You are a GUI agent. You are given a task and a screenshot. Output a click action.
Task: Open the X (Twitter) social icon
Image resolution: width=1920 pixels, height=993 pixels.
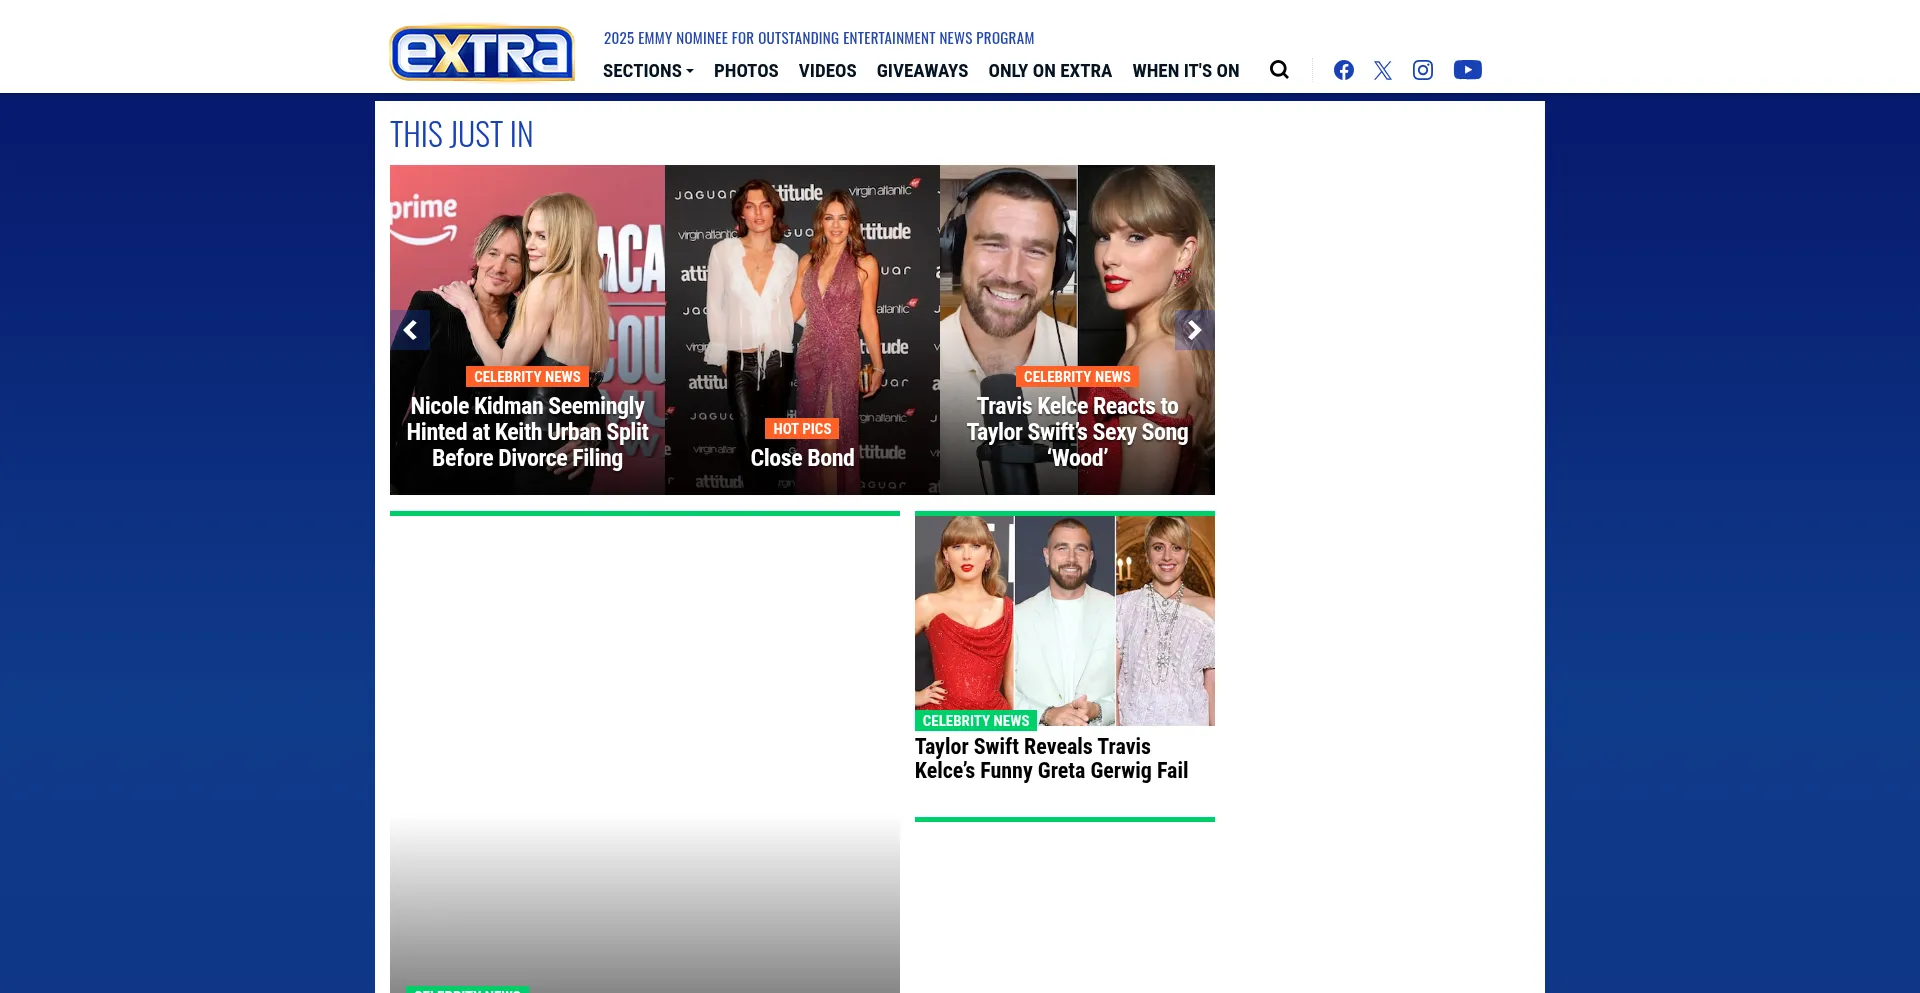point(1382,70)
